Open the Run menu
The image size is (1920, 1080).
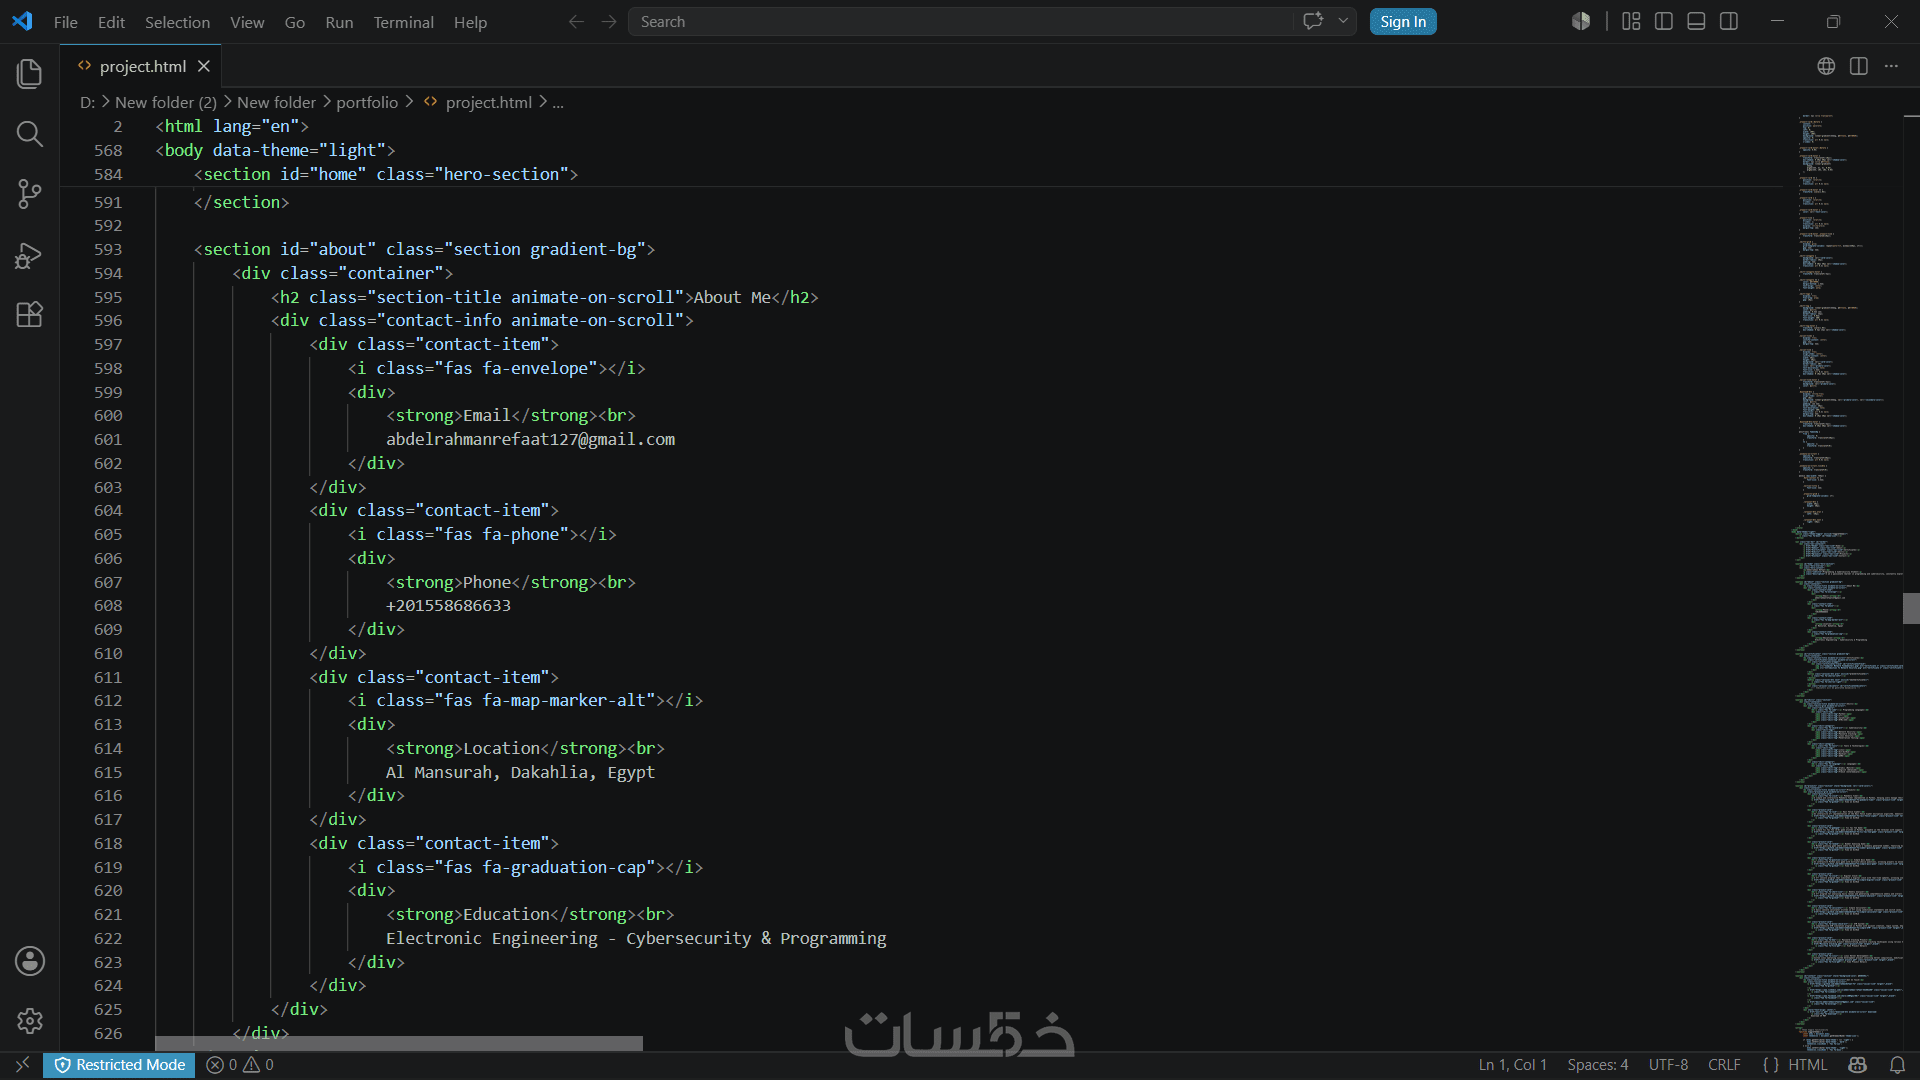tap(339, 22)
